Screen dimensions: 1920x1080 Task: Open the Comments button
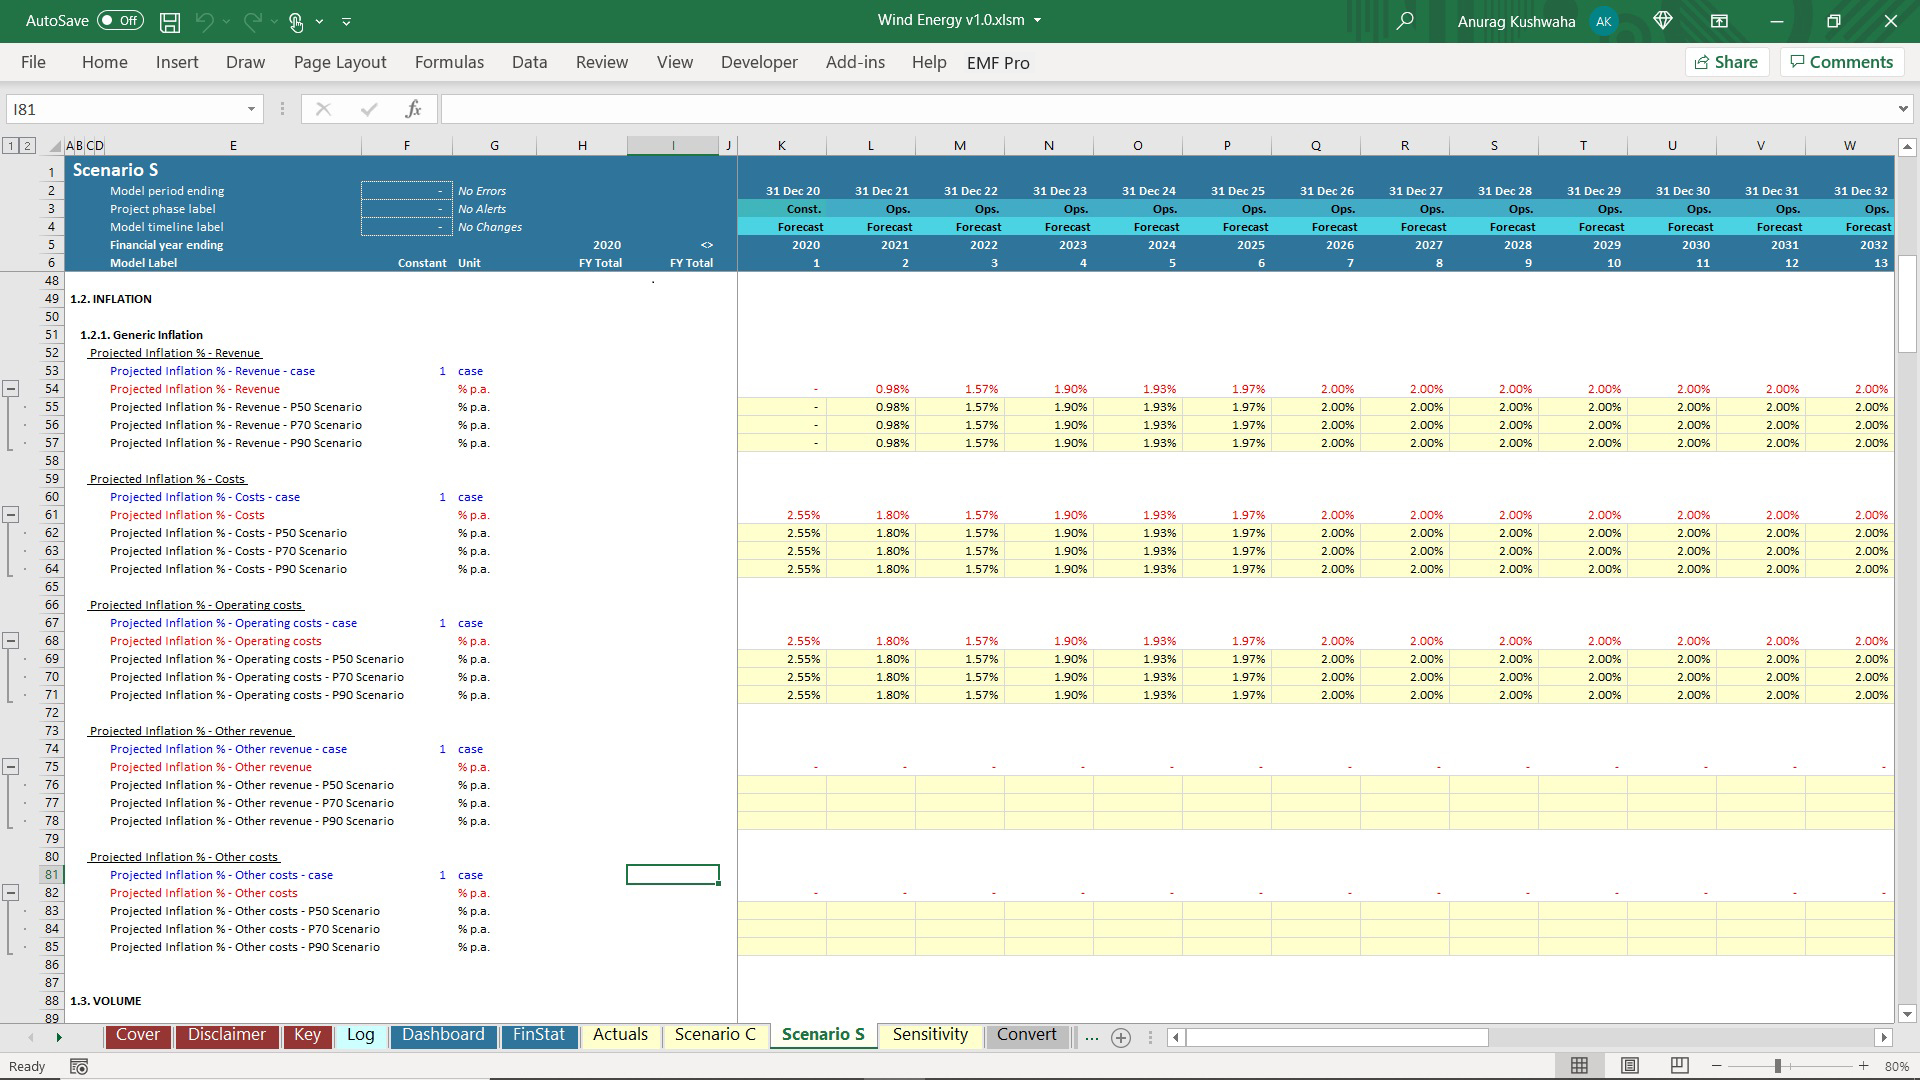[1841, 62]
